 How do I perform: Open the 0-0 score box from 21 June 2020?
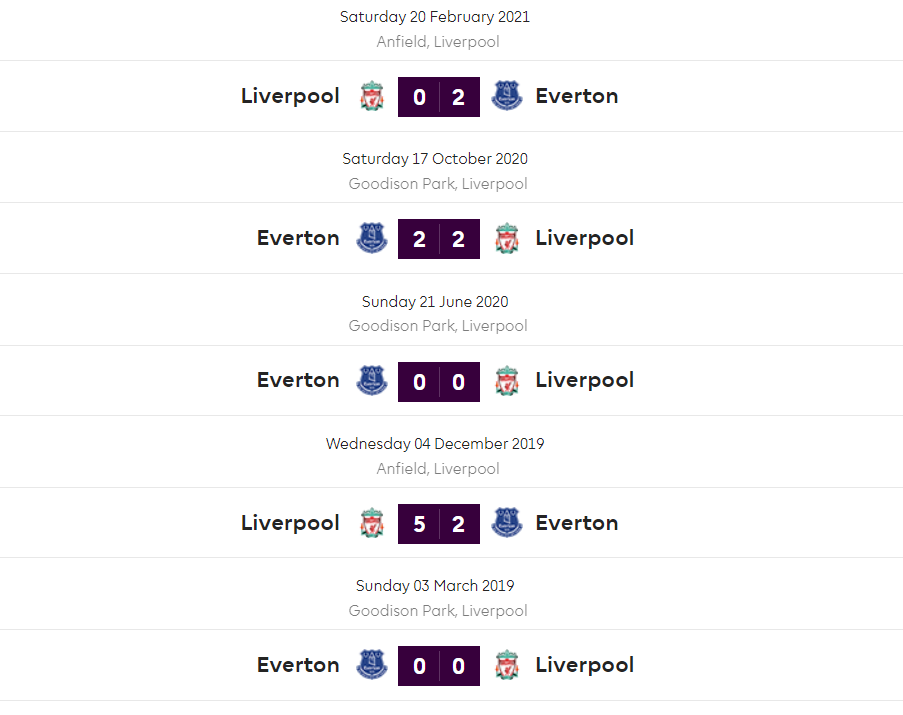pos(439,381)
